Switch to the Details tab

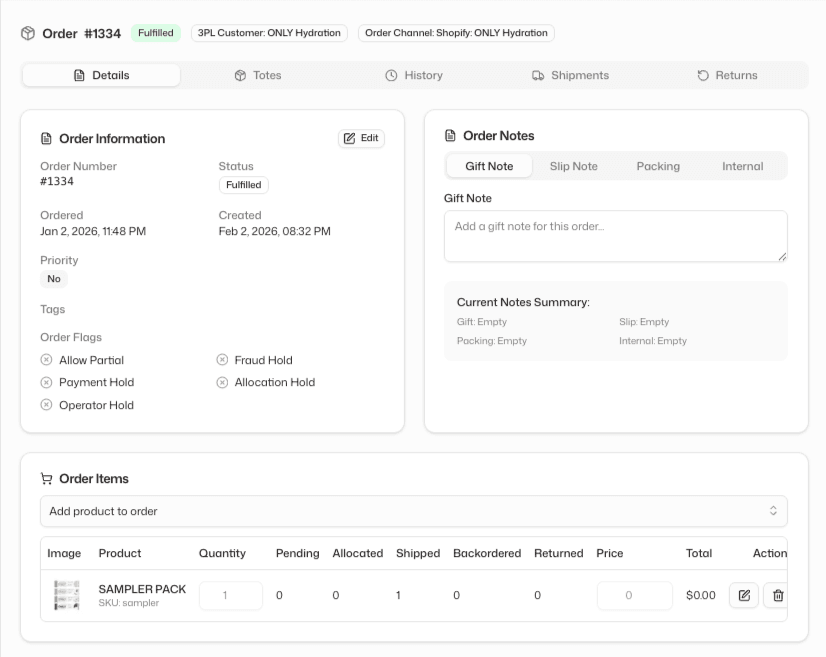click(x=101, y=75)
